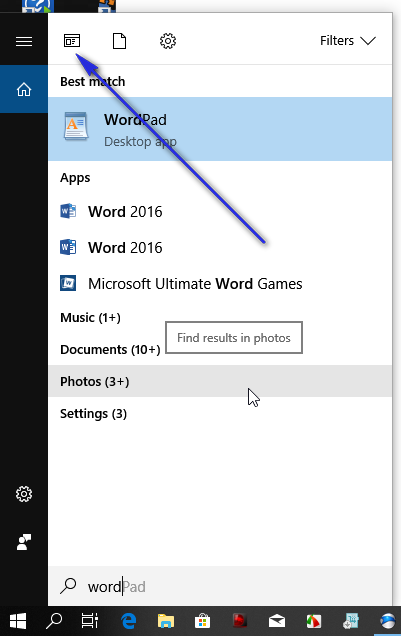
Task: Filter search results by Documents icon
Action: click(x=119, y=41)
